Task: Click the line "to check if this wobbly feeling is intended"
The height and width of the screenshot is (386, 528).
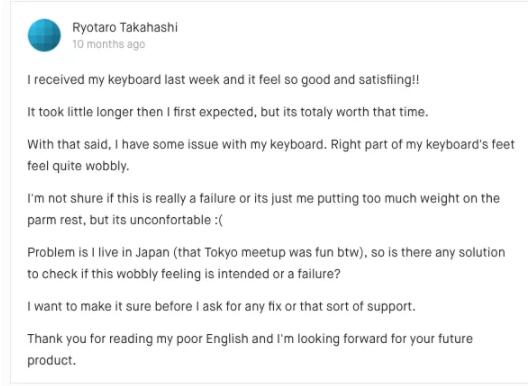Action: click(184, 274)
